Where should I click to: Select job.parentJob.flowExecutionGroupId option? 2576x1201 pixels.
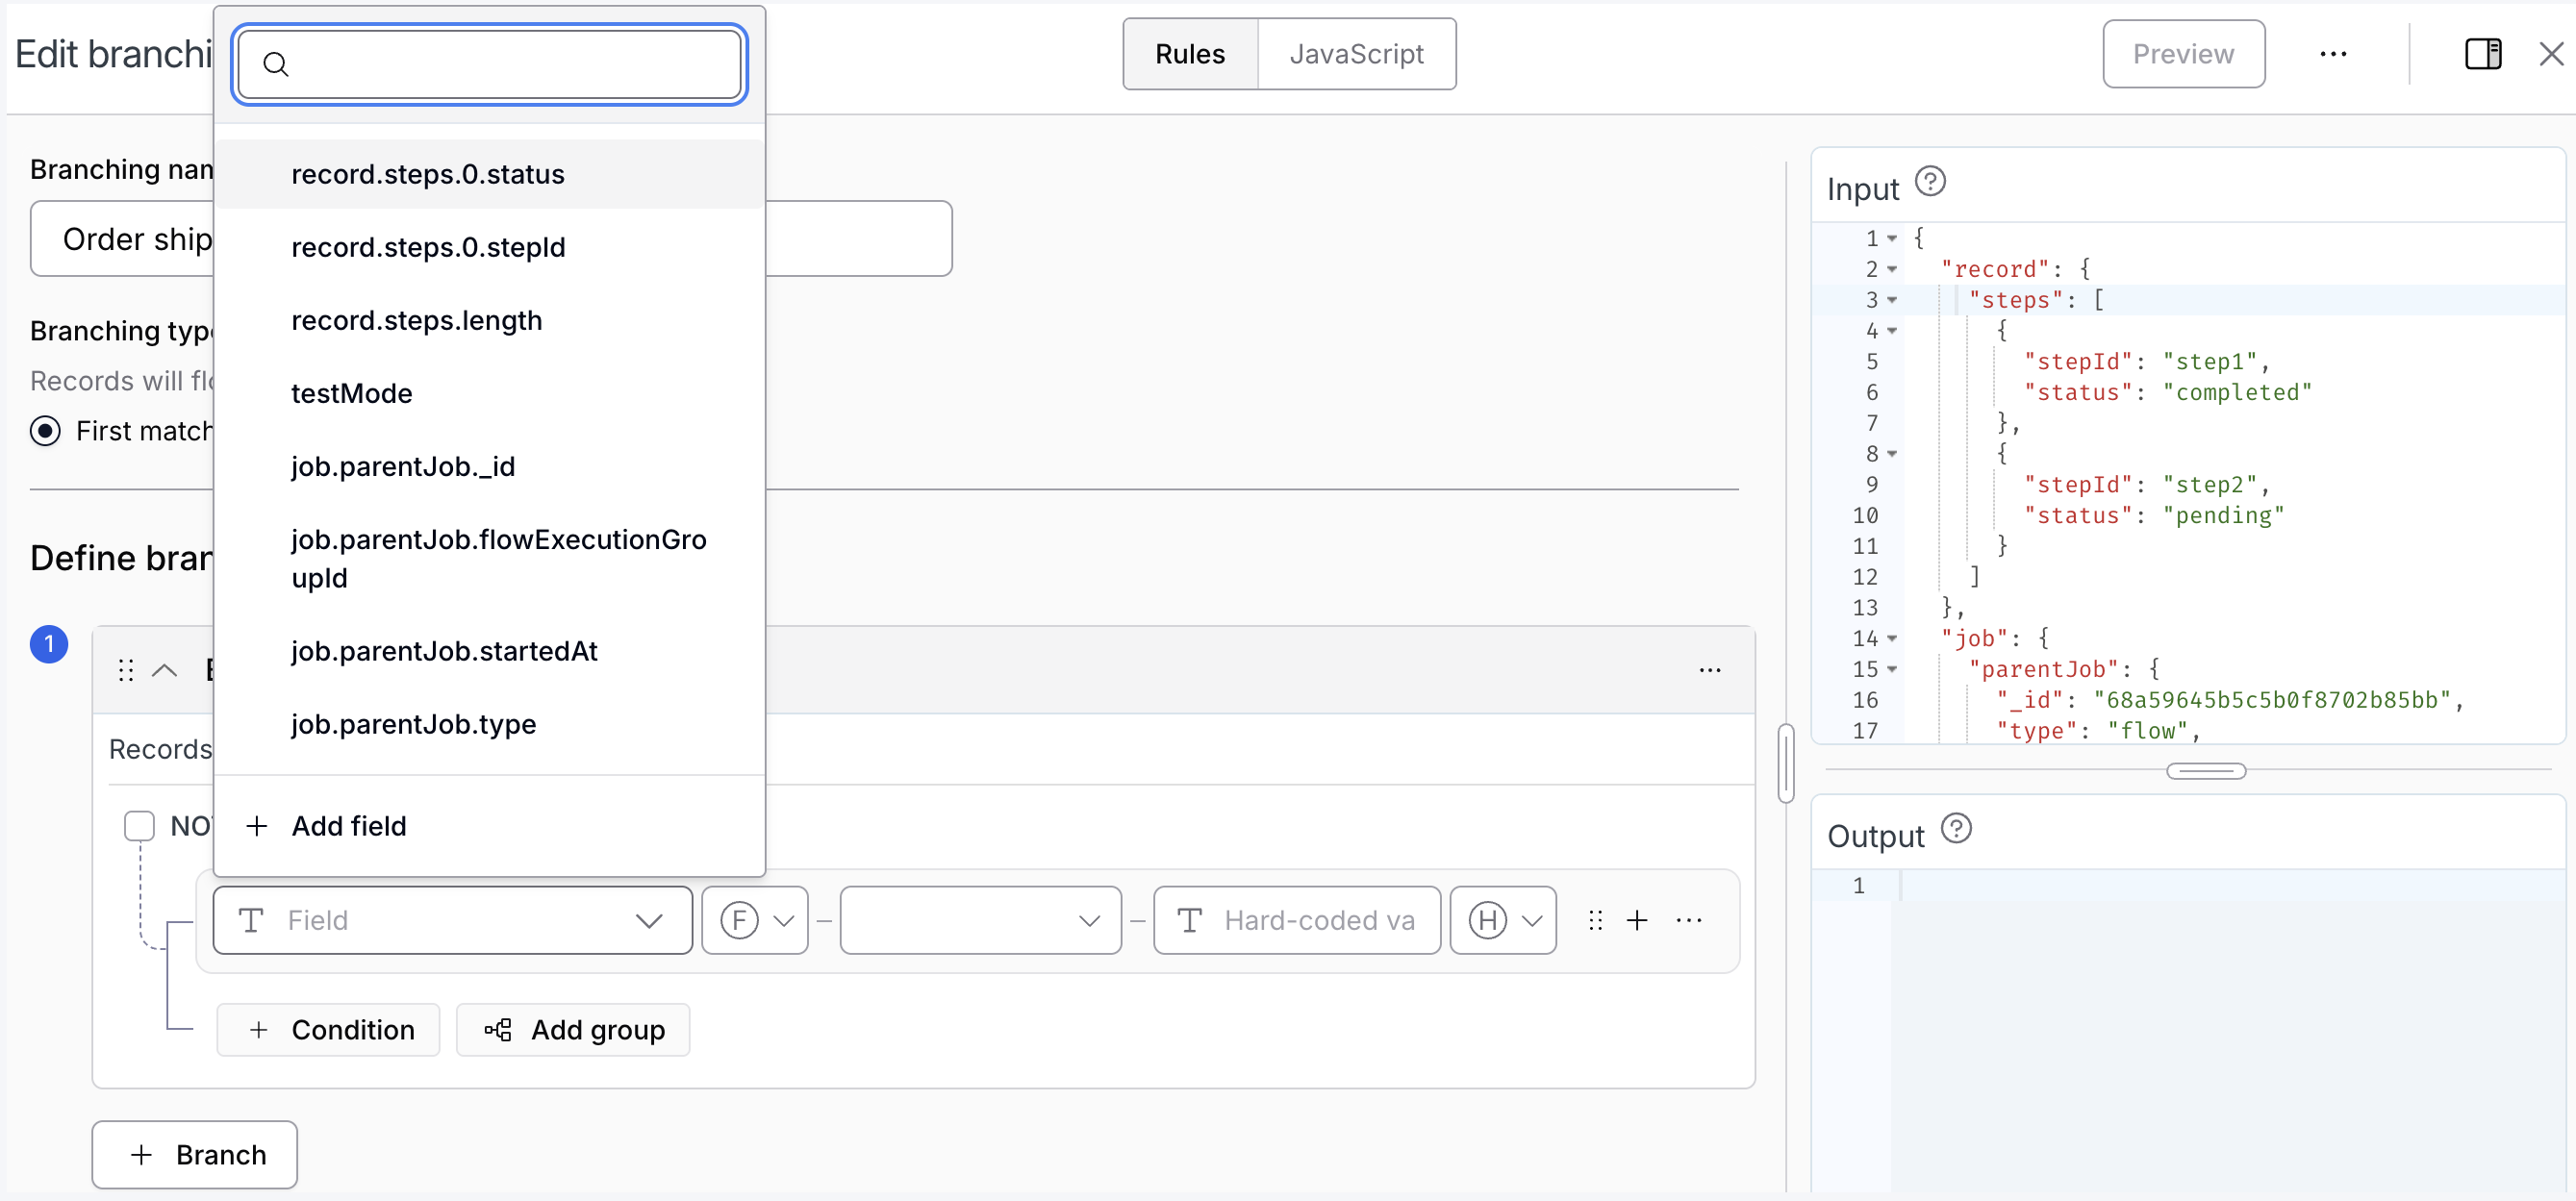(490, 559)
